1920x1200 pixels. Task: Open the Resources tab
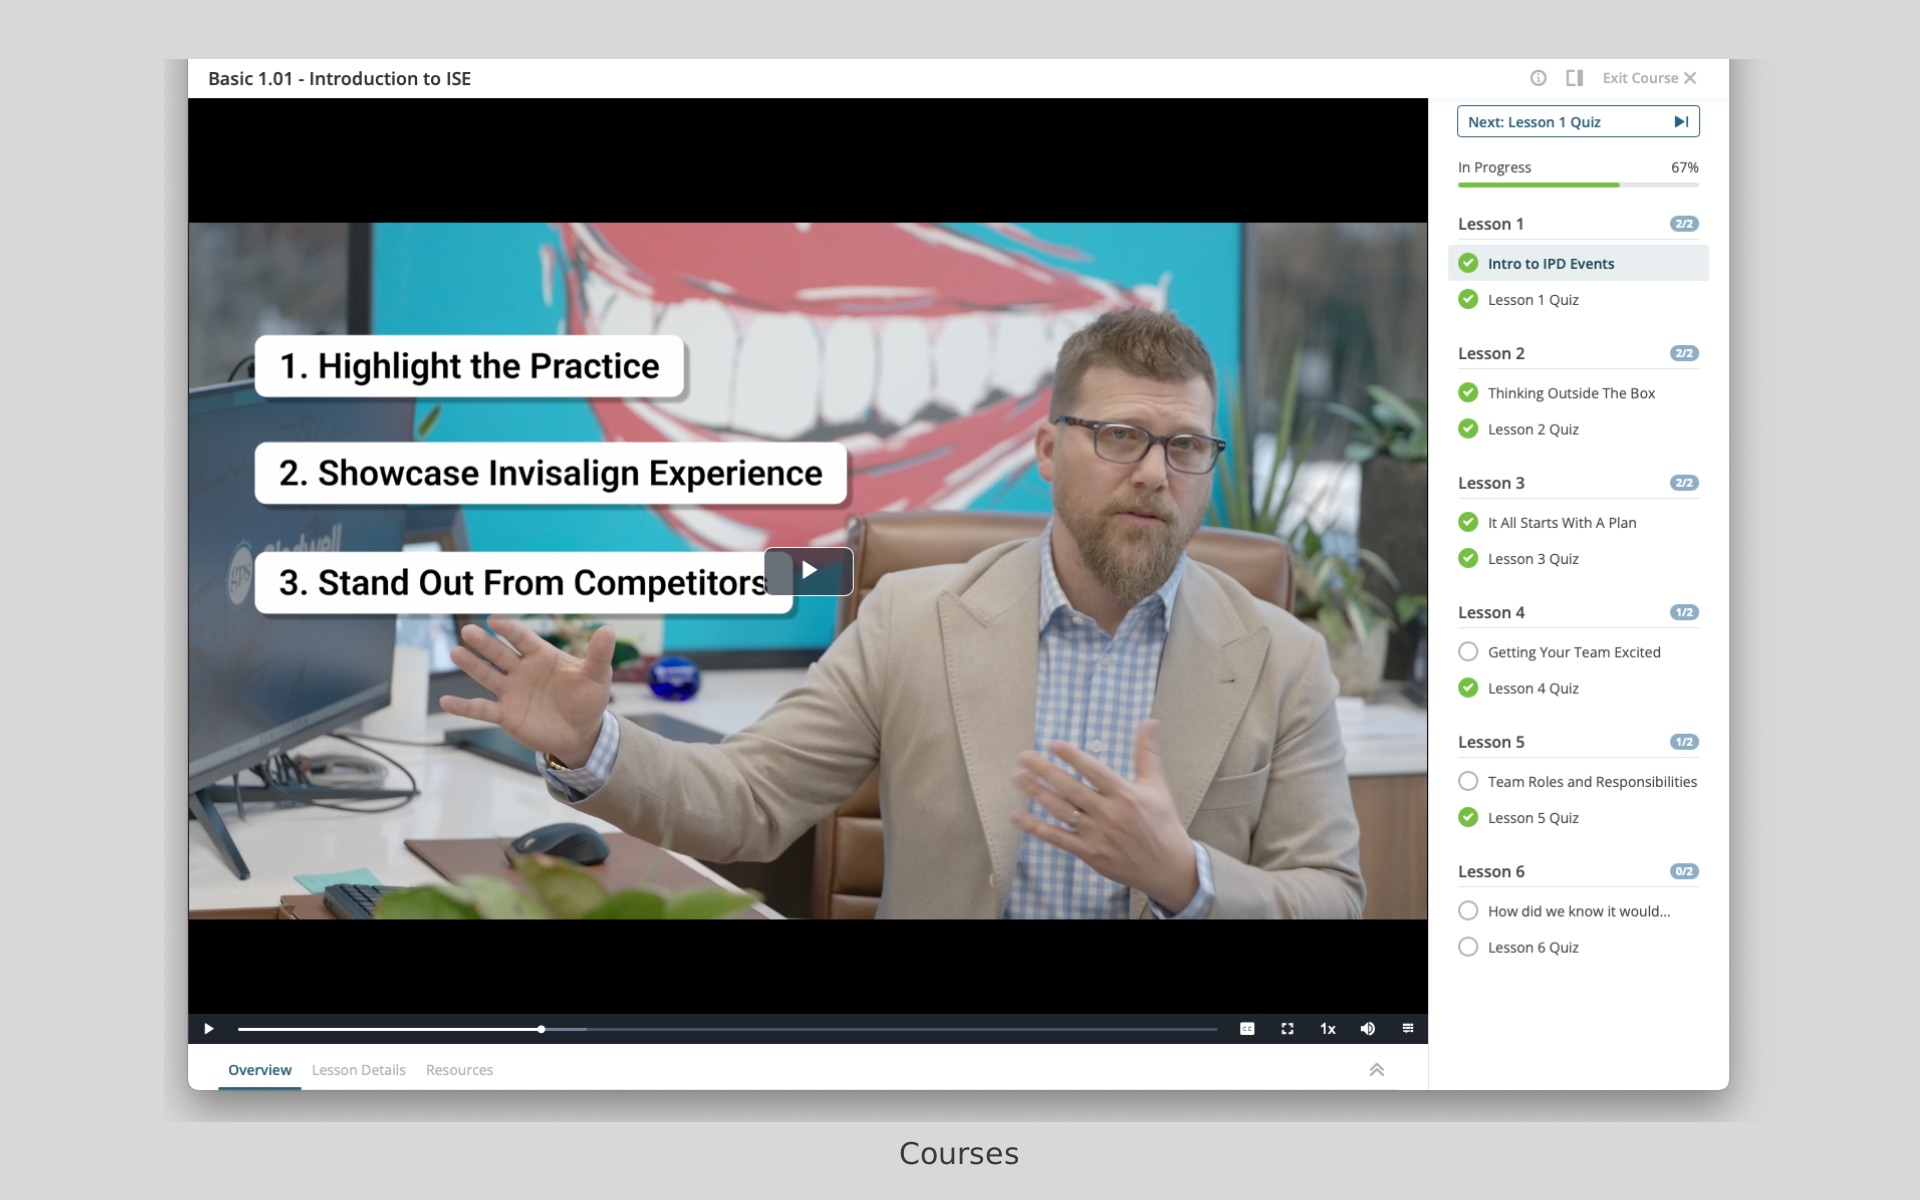pyautogui.click(x=459, y=1070)
